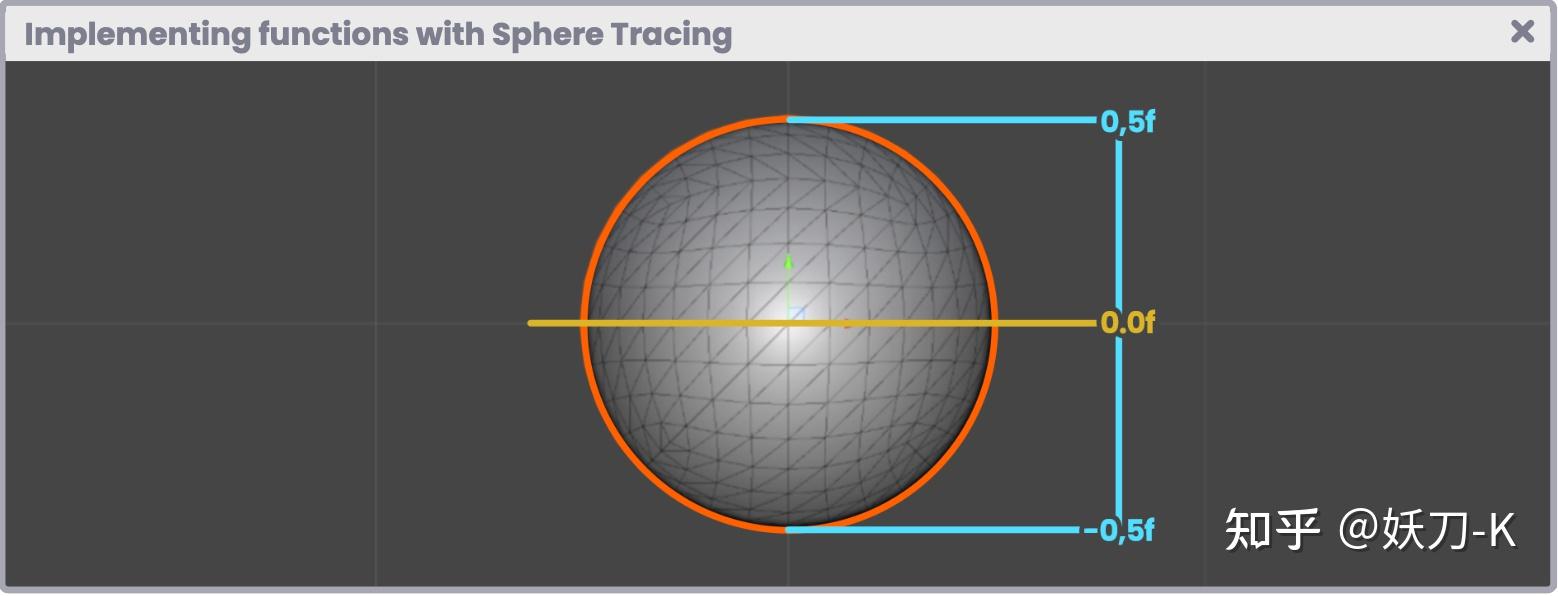Click the yellow line's left endpoint
The height and width of the screenshot is (596, 1558).
(530, 322)
